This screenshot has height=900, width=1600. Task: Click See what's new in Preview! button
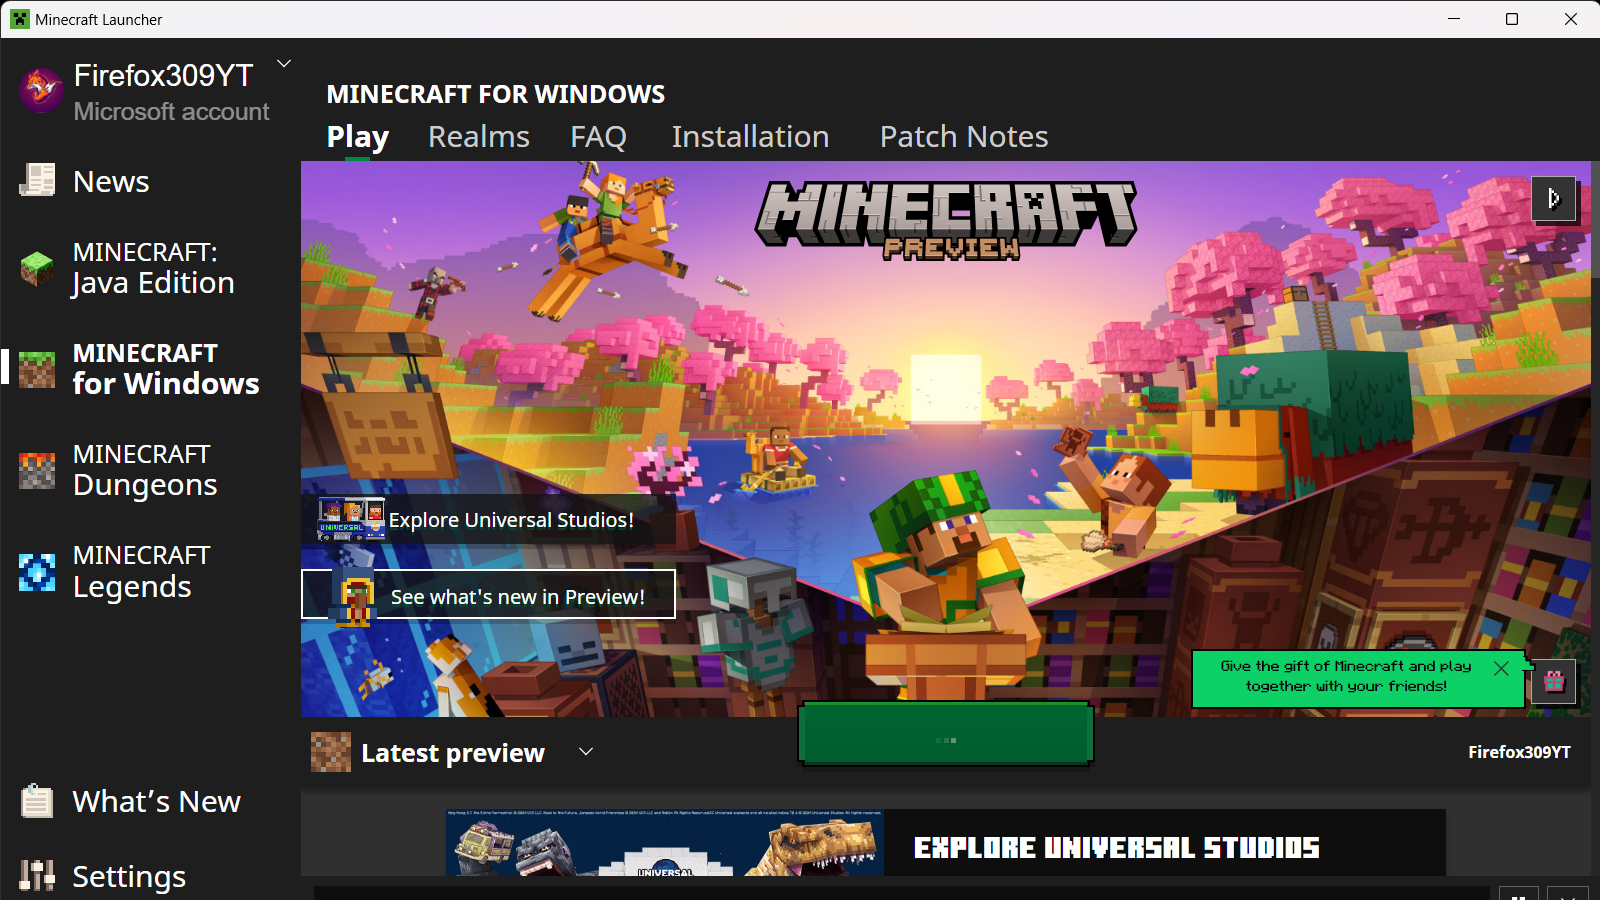[489, 596]
